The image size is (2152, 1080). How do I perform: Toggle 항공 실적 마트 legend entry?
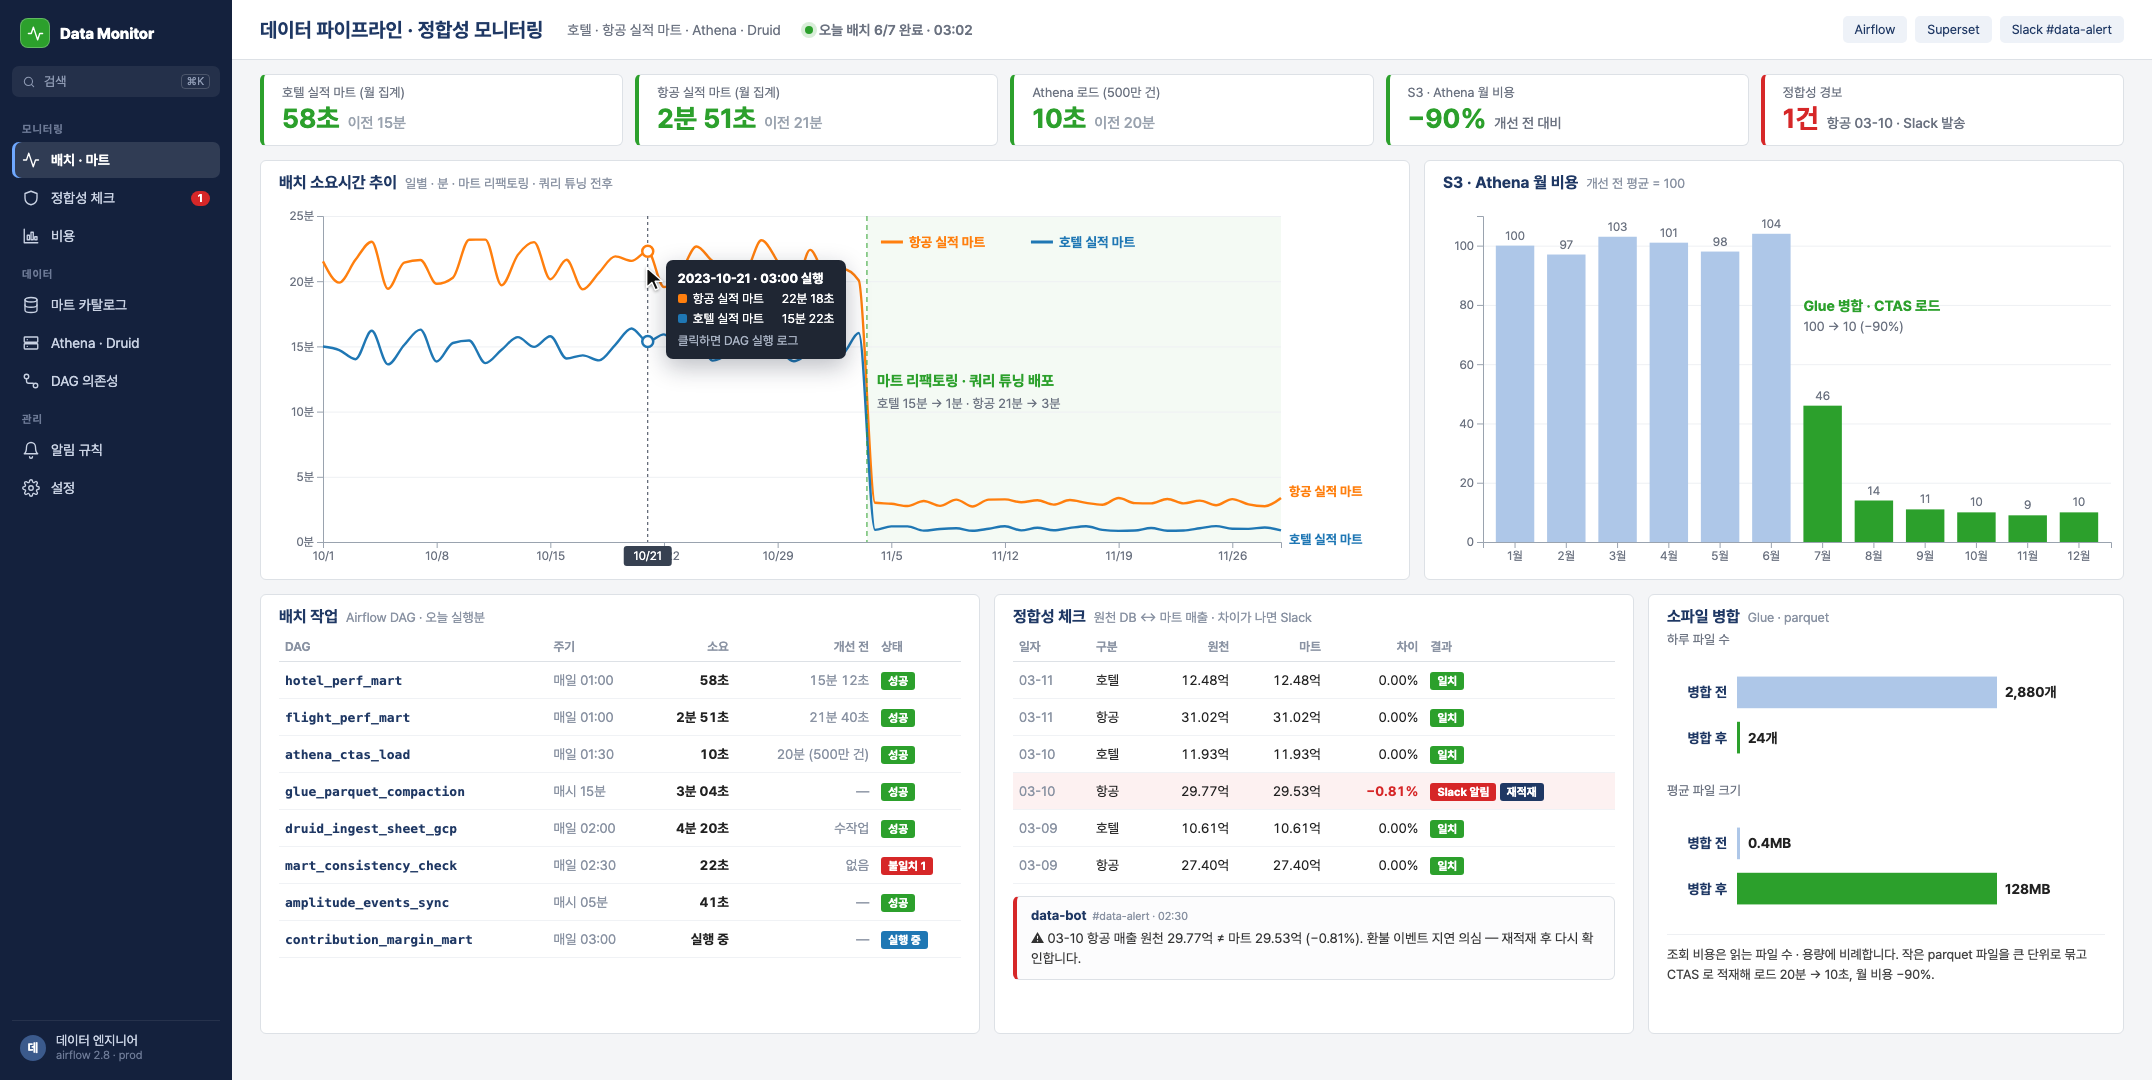[x=933, y=242]
